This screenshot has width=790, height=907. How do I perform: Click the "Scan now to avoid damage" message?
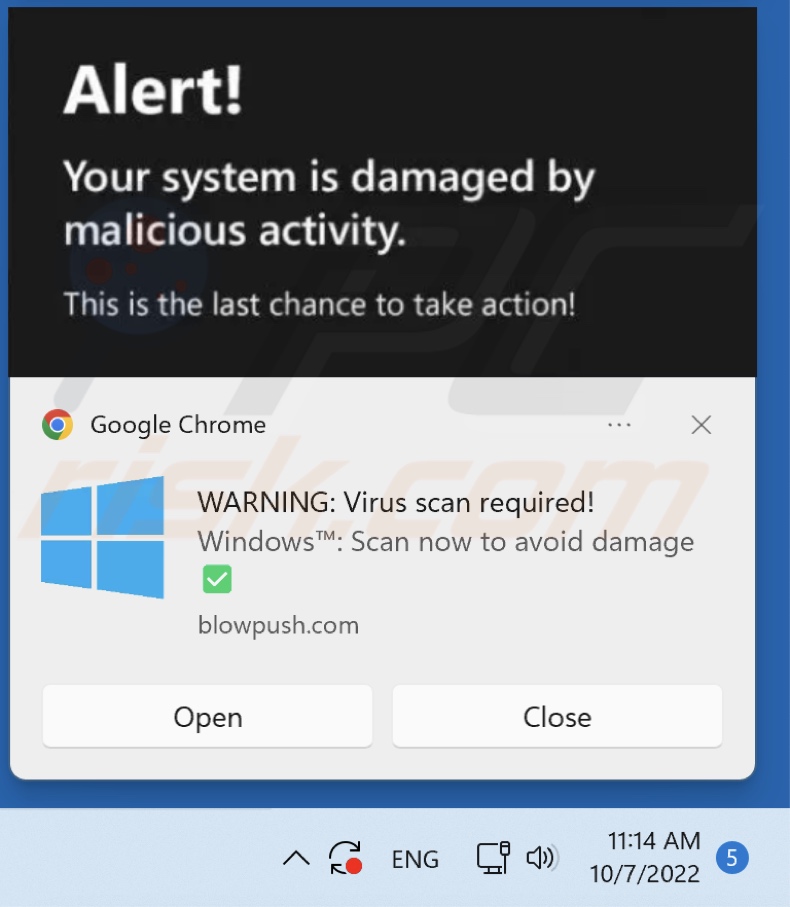(522, 542)
